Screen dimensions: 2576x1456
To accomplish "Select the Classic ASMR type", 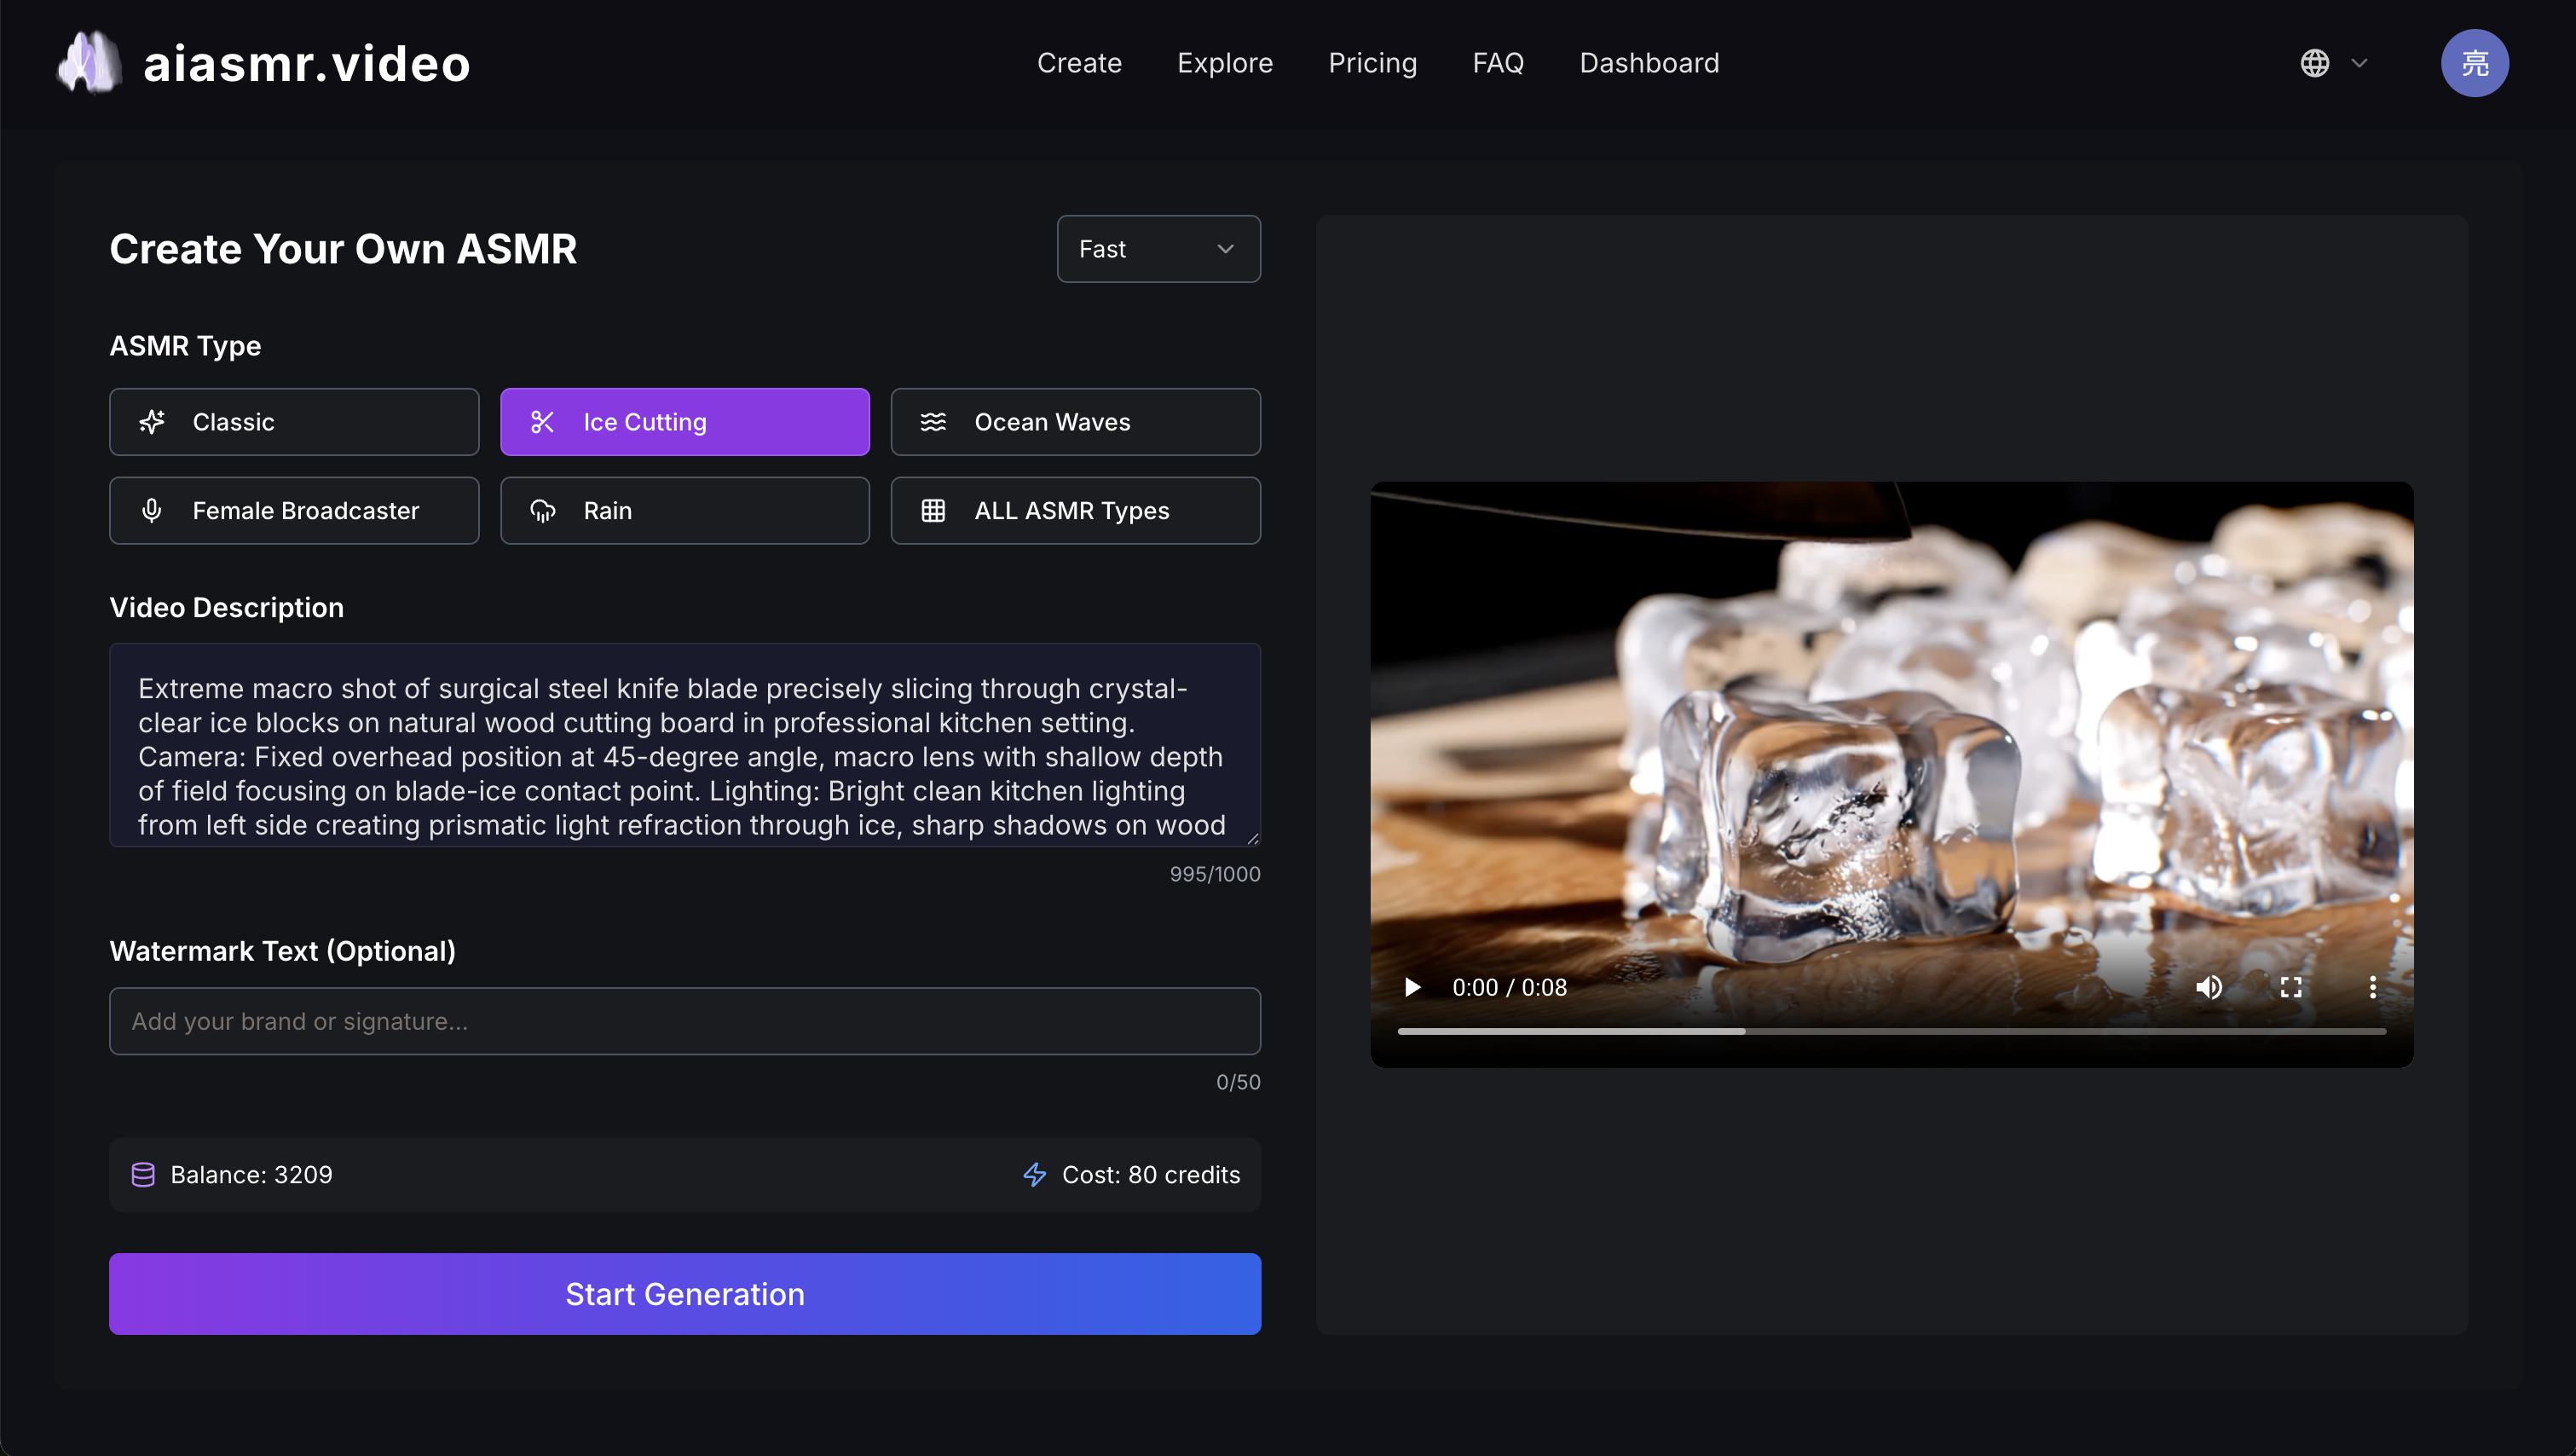I will 293,422.
